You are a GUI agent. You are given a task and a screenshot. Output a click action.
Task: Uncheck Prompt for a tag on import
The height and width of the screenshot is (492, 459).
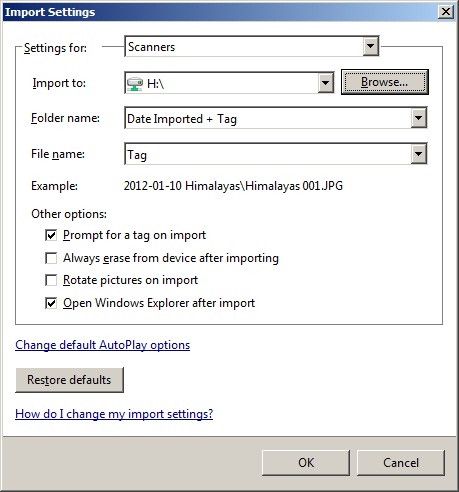[x=51, y=235]
